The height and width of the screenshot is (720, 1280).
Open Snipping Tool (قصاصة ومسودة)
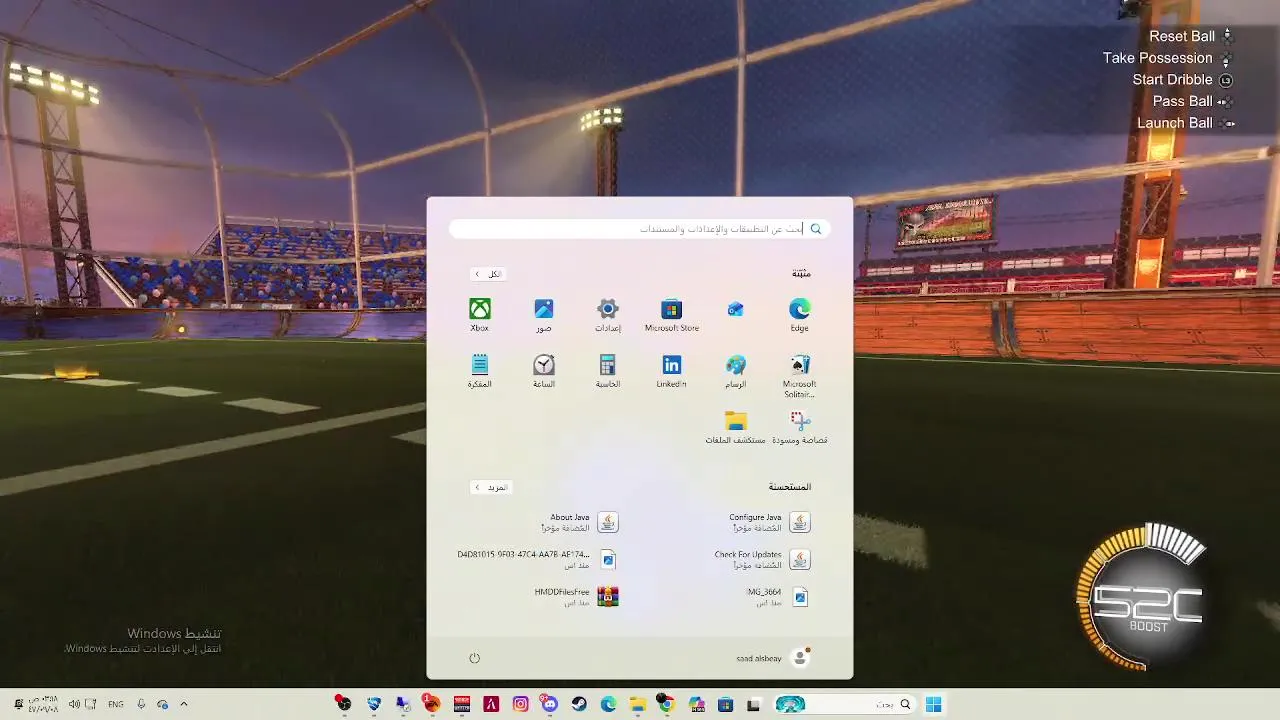click(x=799, y=427)
